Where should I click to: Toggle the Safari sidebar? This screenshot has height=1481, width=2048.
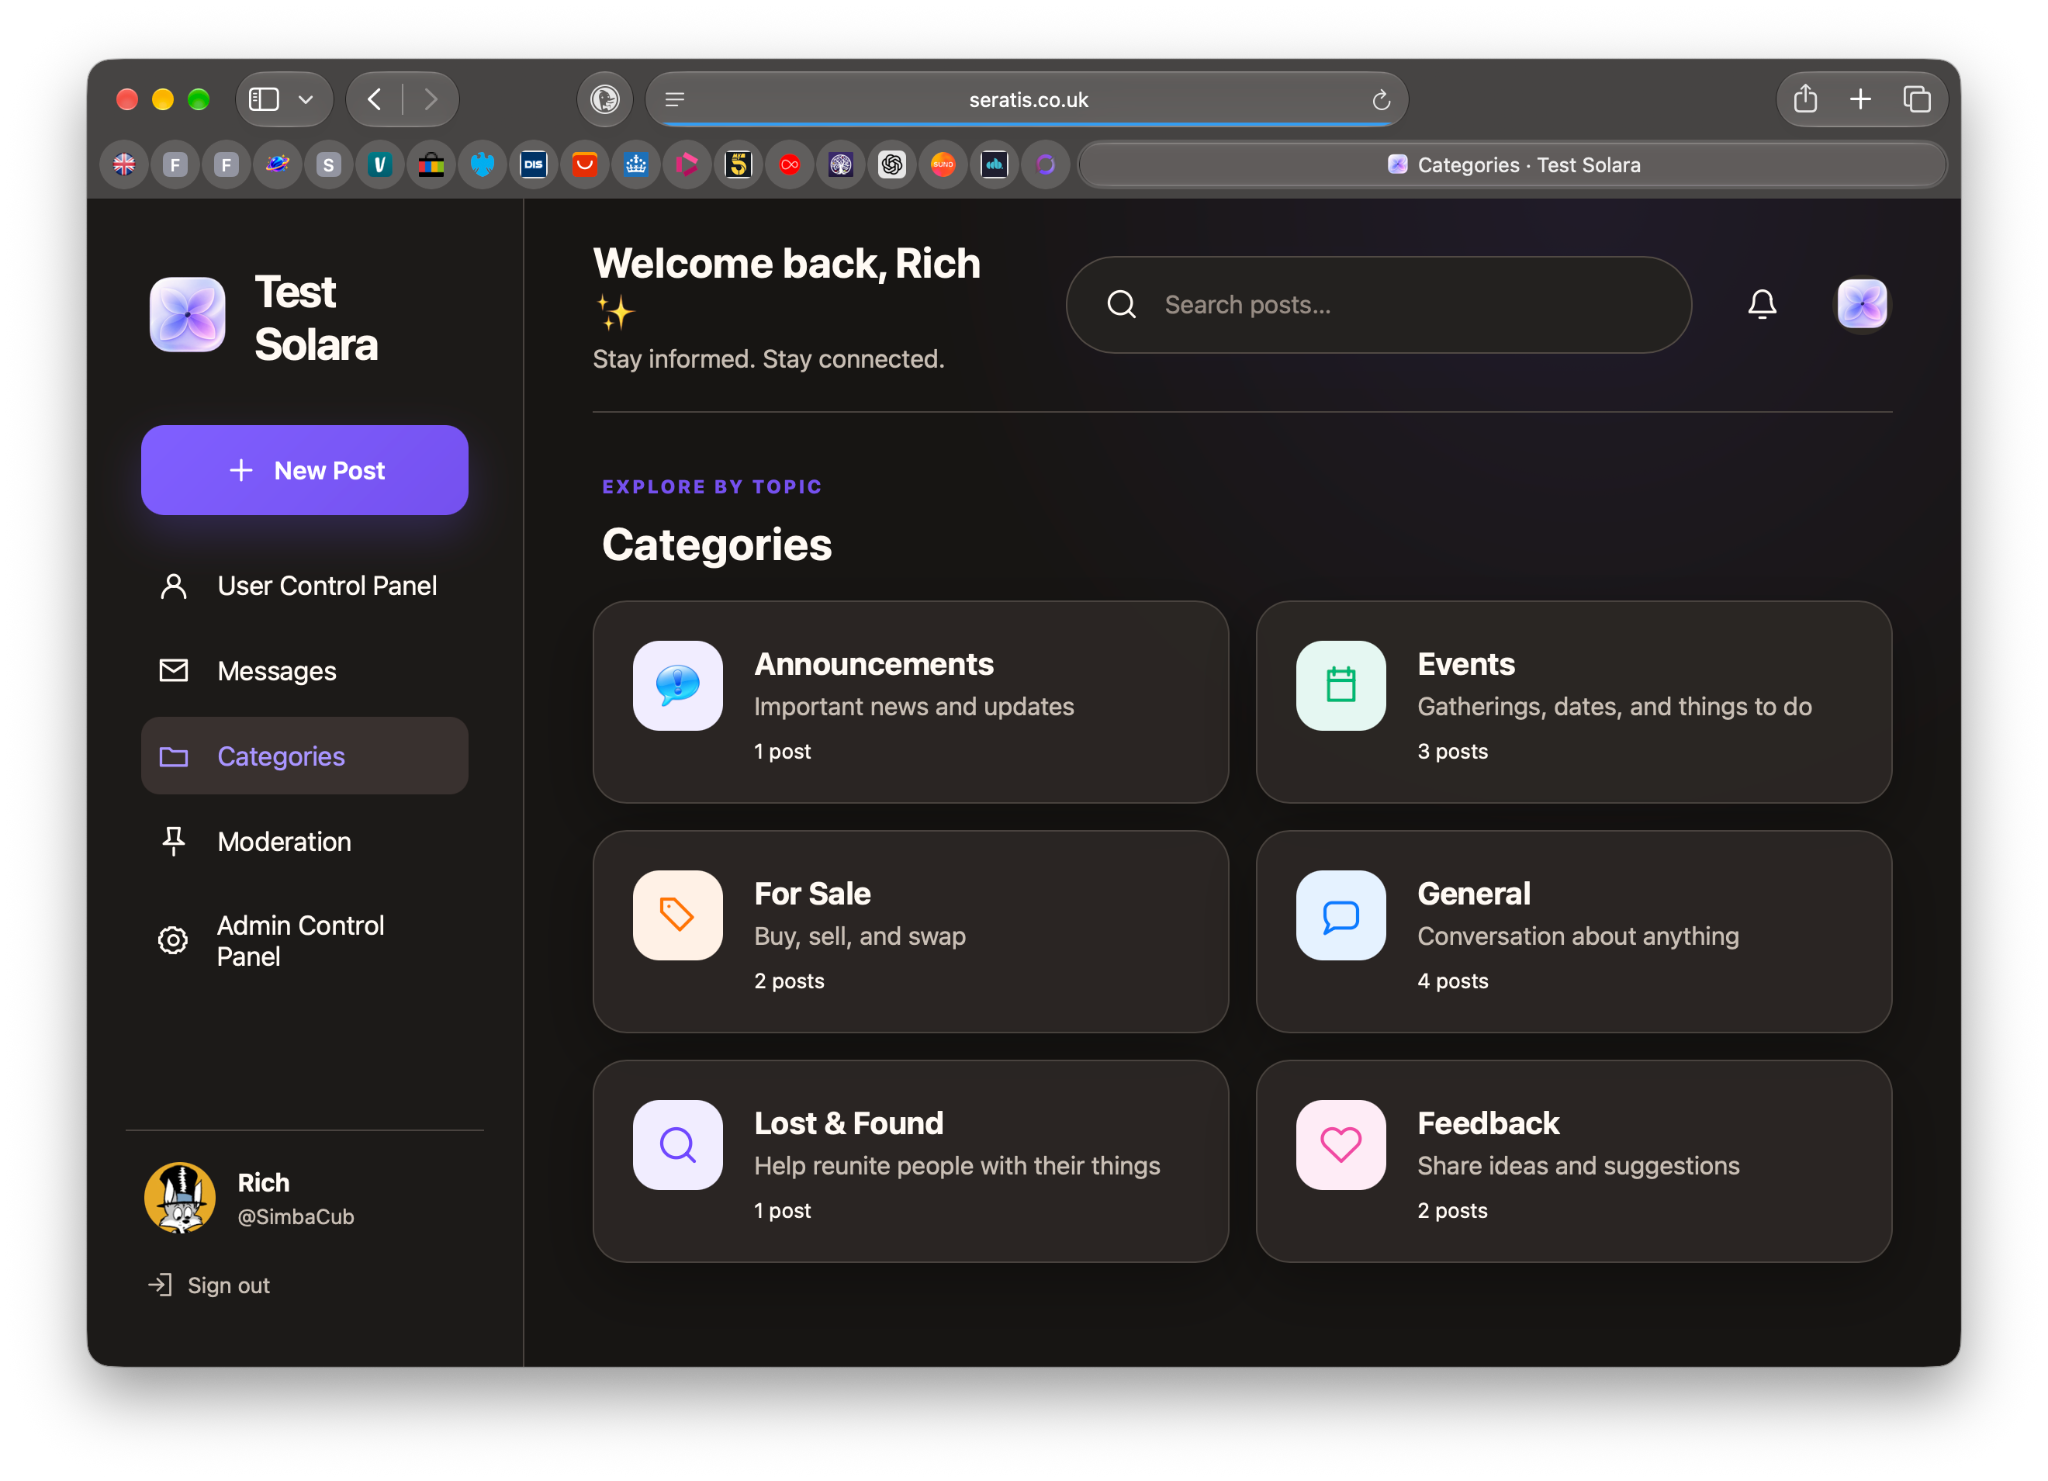click(264, 99)
